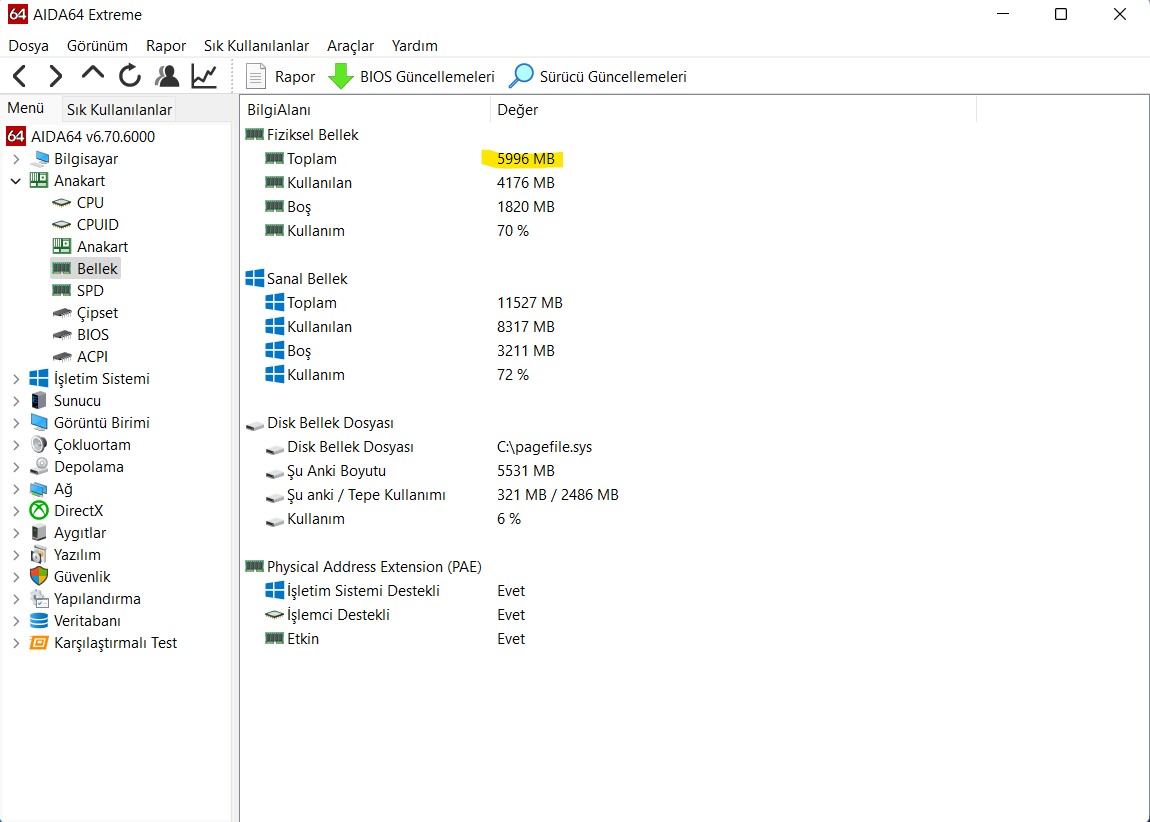Select Çipset in the tree
Viewport: 1150px width, 822px height.
(97, 313)
